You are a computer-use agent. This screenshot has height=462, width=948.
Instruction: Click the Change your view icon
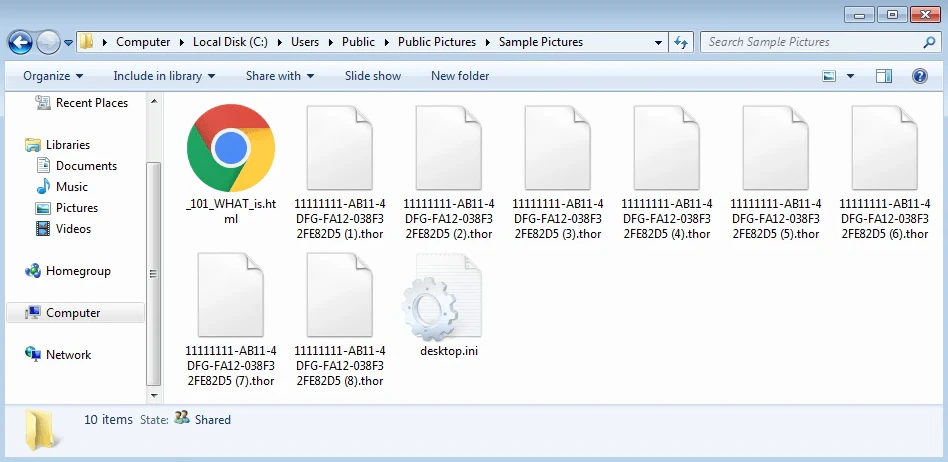830,76
